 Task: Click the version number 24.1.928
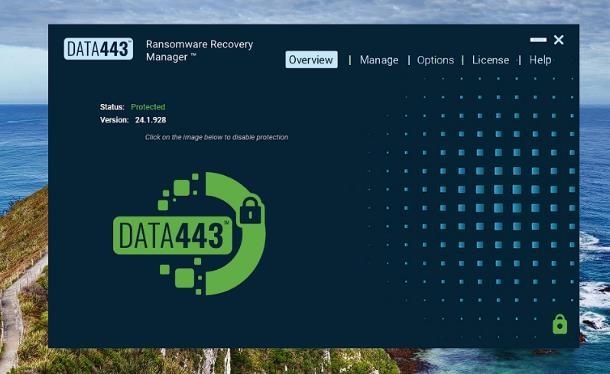coord(151,120)
